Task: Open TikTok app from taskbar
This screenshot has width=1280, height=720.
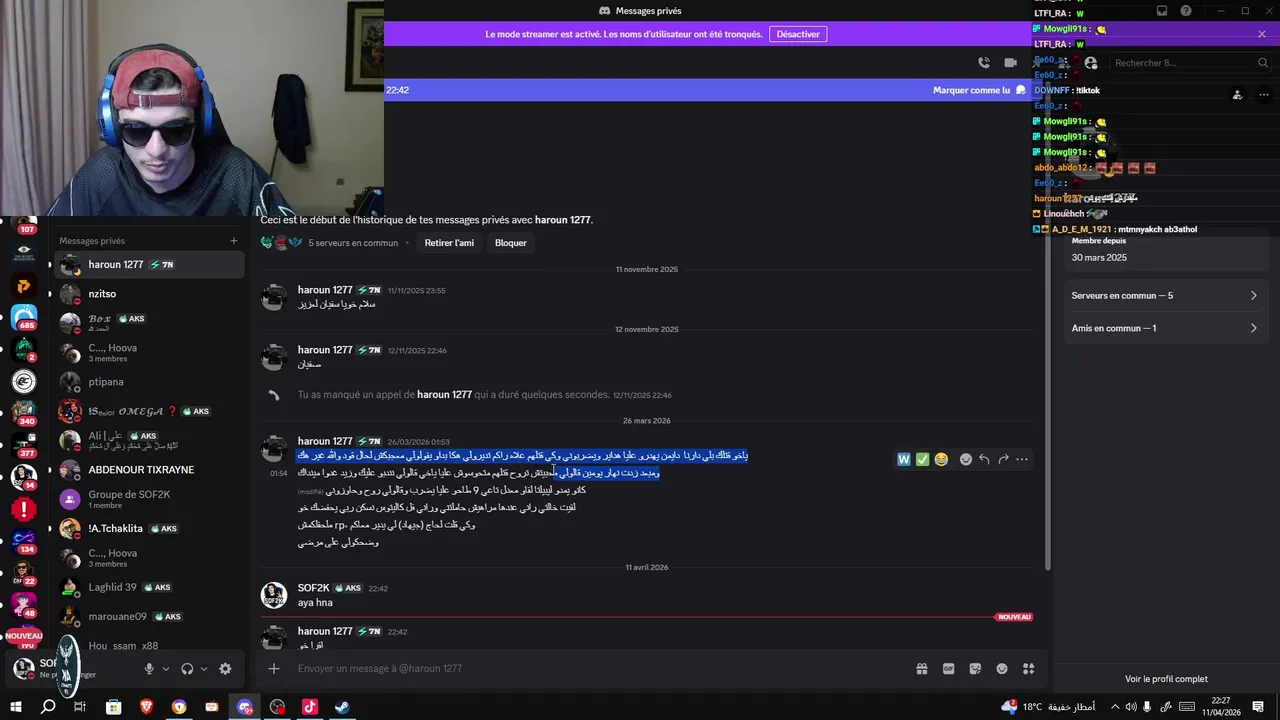Action: click(309, 707)
